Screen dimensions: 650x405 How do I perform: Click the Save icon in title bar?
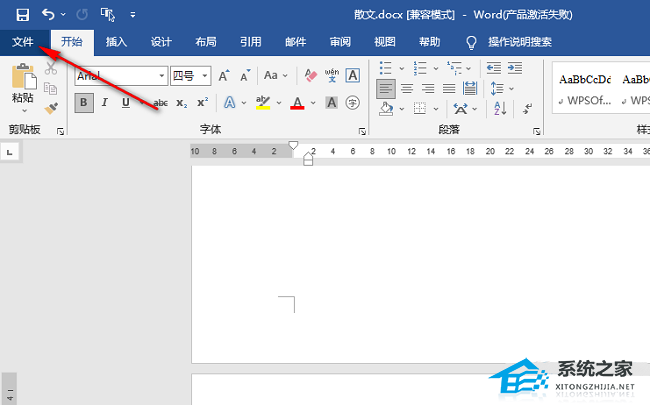(x=23, y=15)
